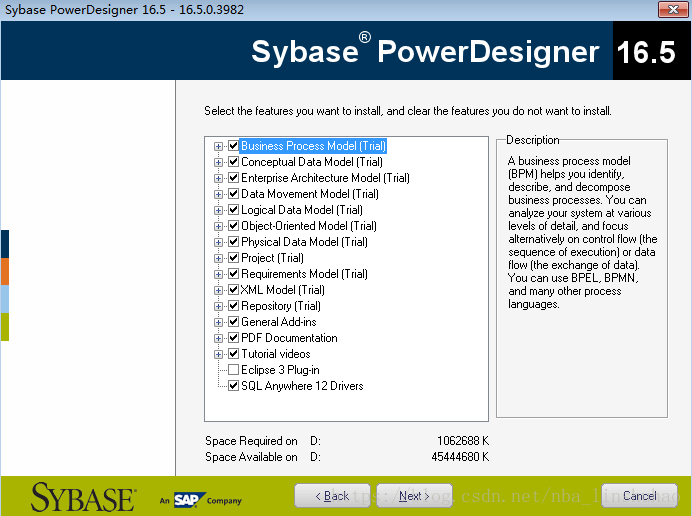Uncheck Requirements Model (Trial) checkbox
Image resolution: width=692 pixels, height=516 pixels.
[x=233, y=274]
